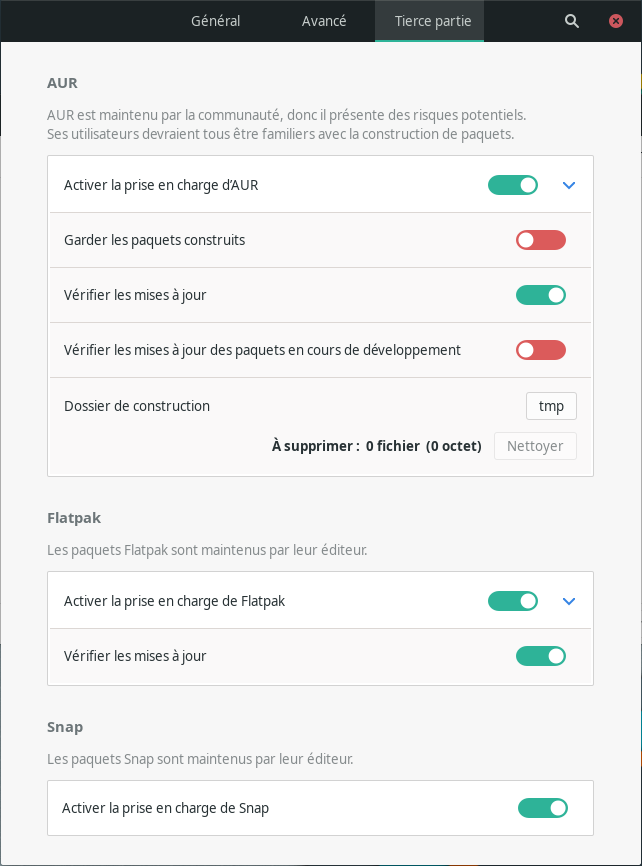Screen dimensions: 642x866
Task: Open the search icon in the header bar
Action: point(571,20)
